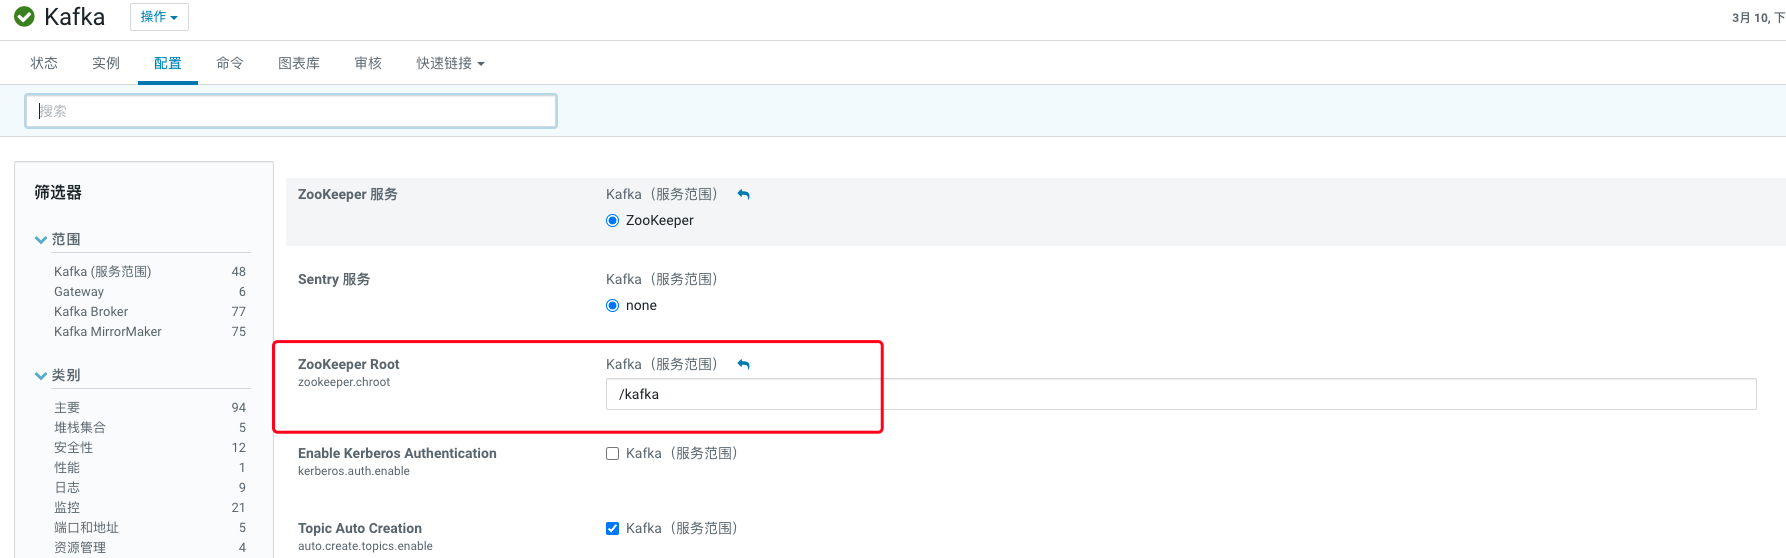Uncheck Topic Auto Creation checkbox
This screenshot has height=558, width=1786.
click(x=613, y=529)
